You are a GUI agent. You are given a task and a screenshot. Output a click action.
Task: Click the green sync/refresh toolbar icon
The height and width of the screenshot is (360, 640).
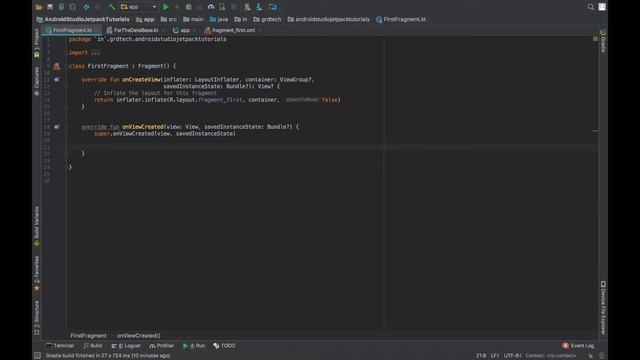coord(61,7)
